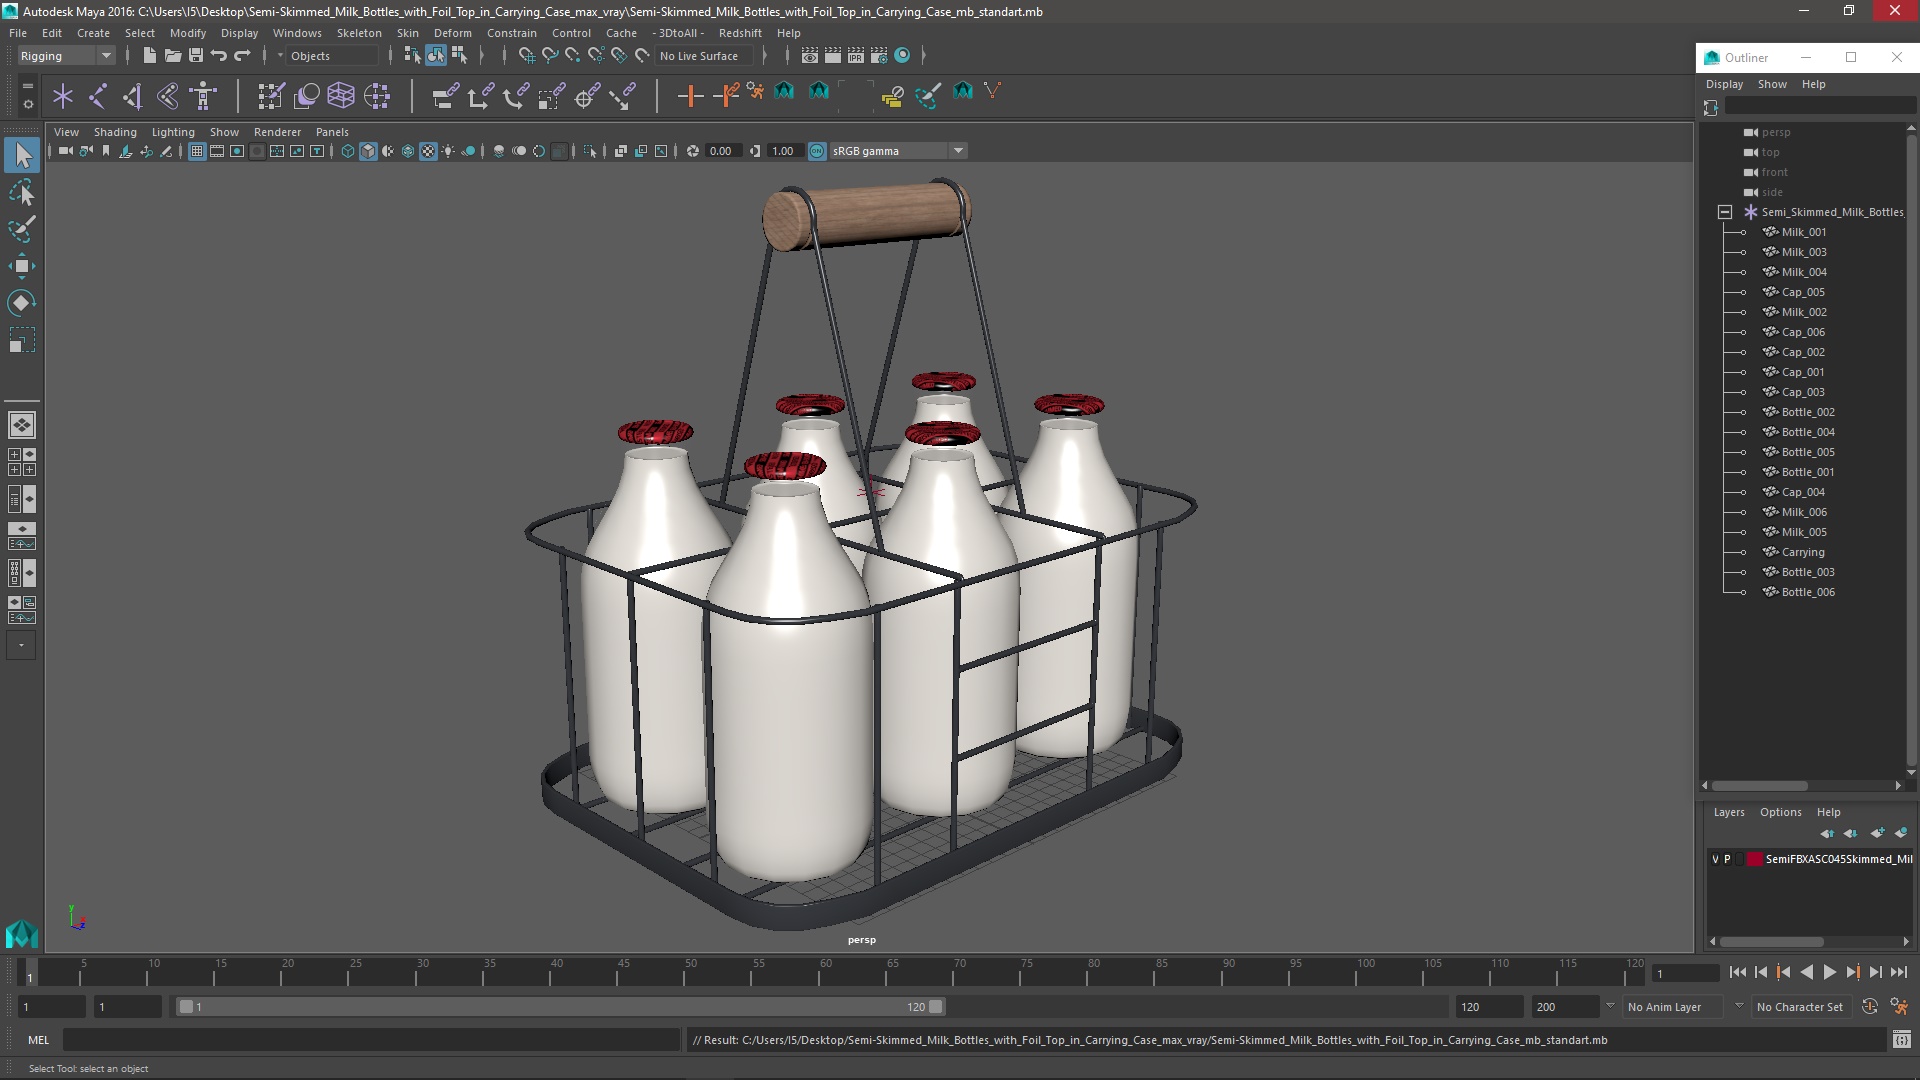Viewport: 1920px width, 1080px height.
Task: Click the Snap to Curves magnet icon
Action: [549, 56]
